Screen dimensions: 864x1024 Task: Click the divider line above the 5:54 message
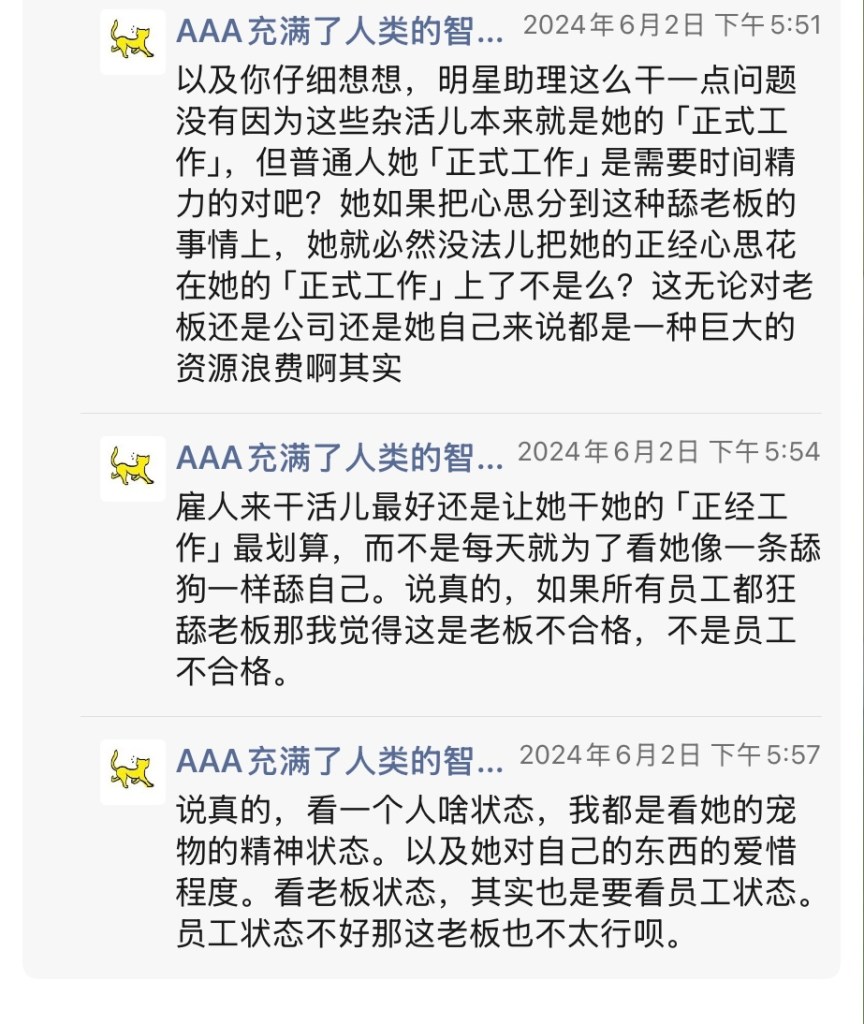pyautogui.click(x=450, y=413)
